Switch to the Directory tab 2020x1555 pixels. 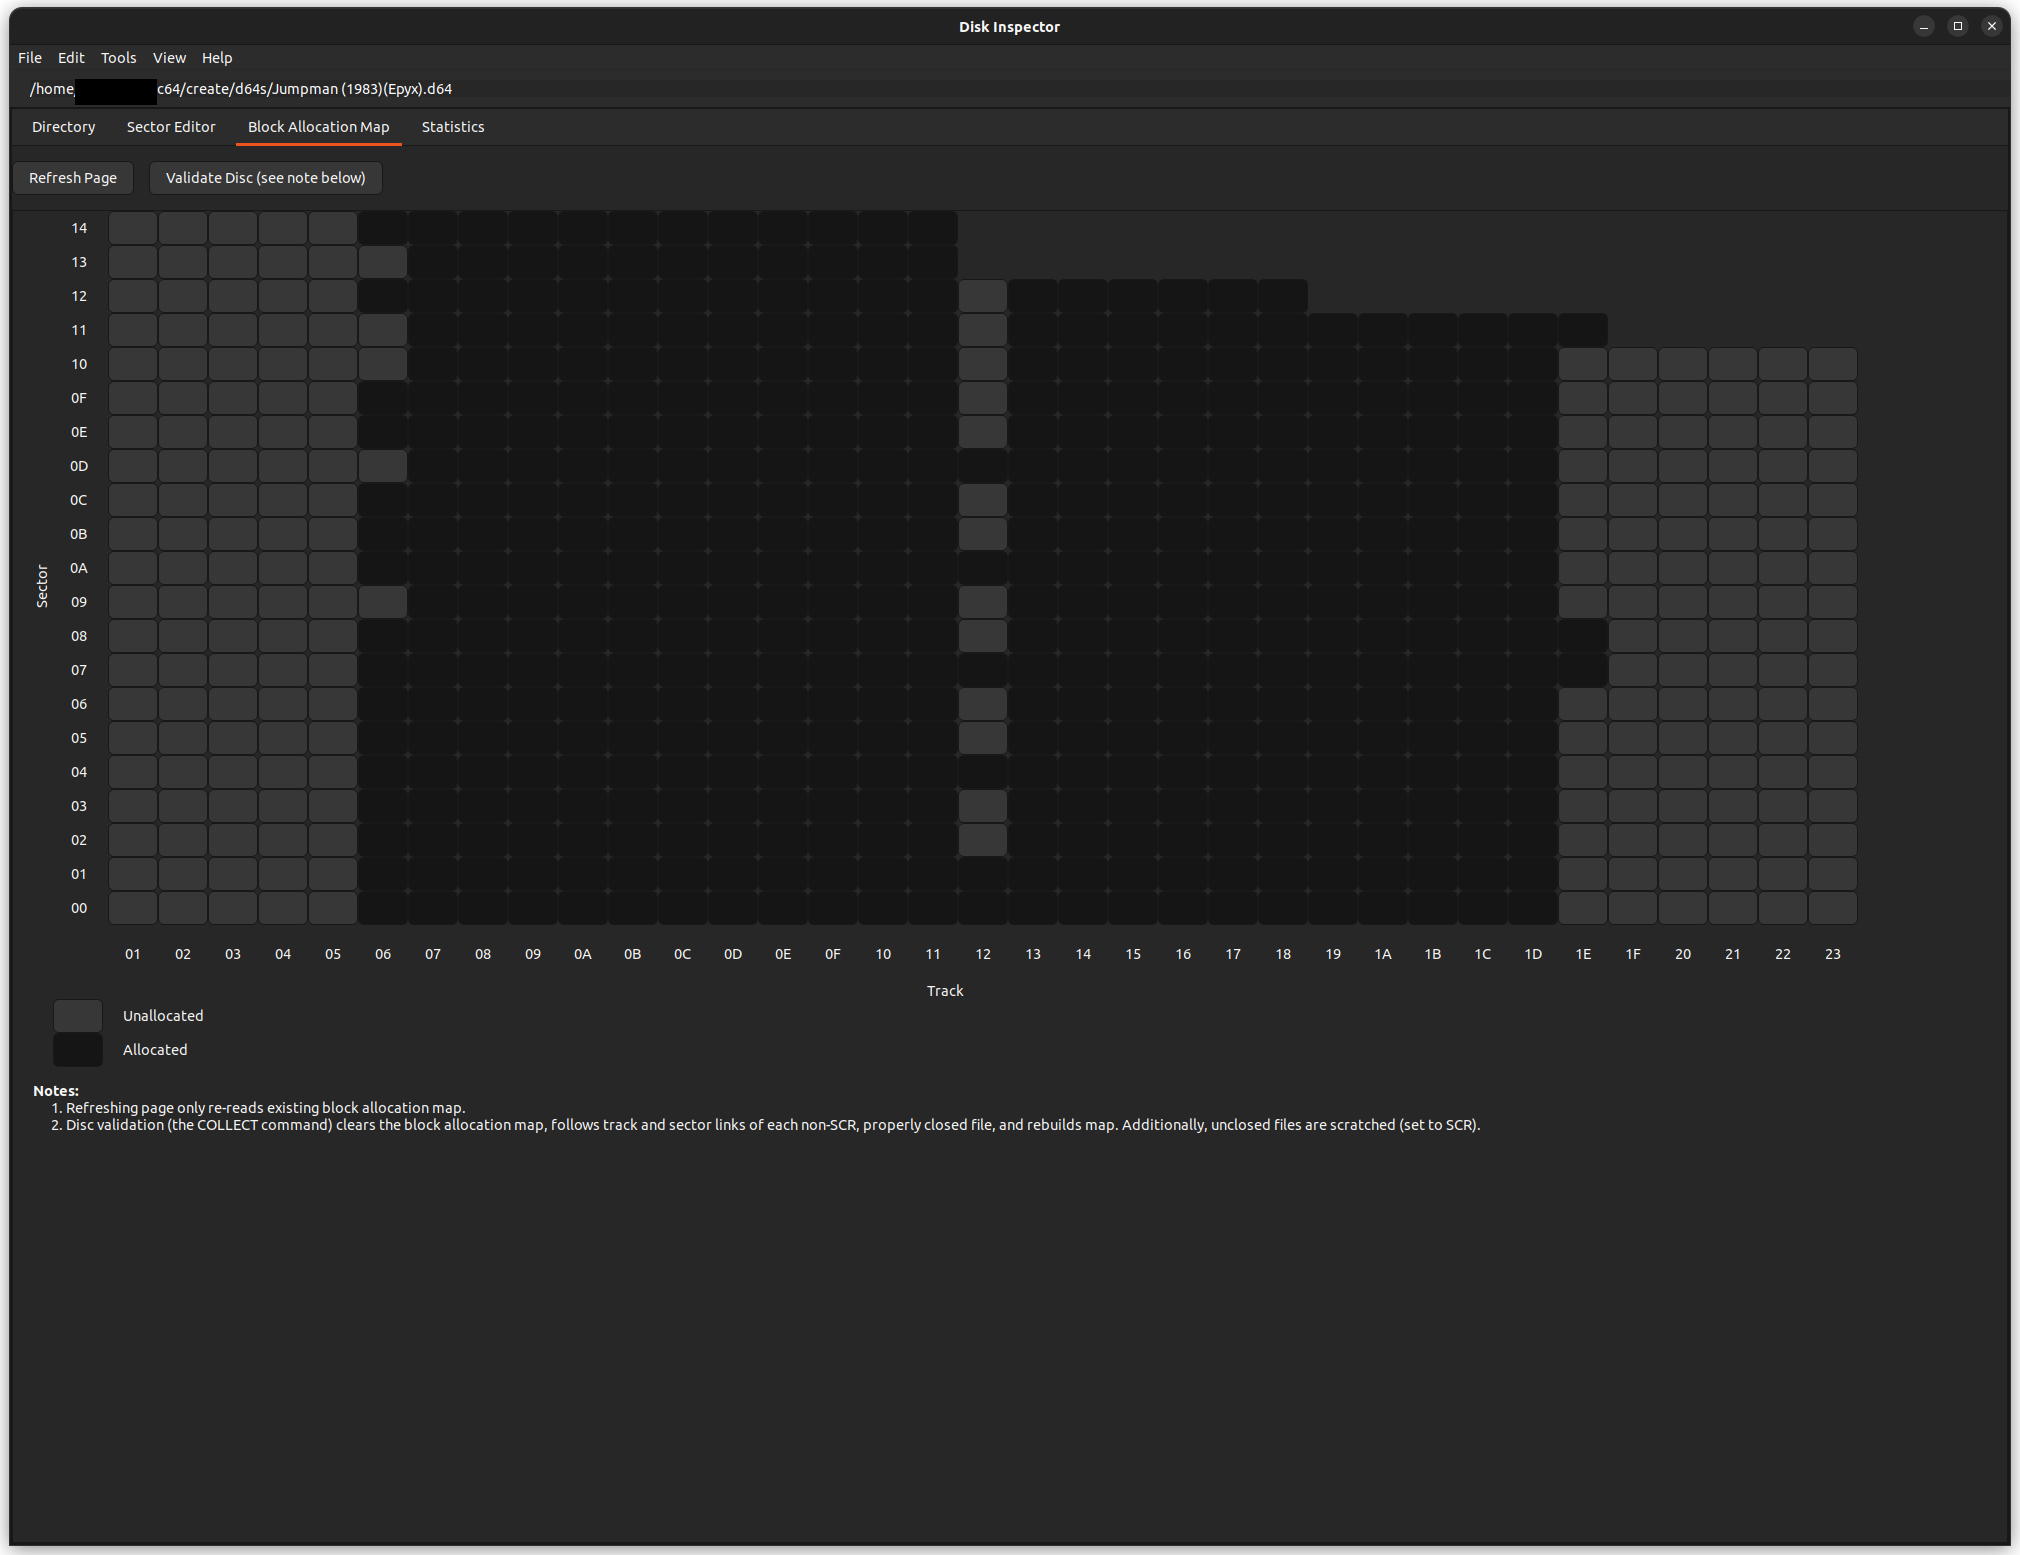tap(63, 127)
